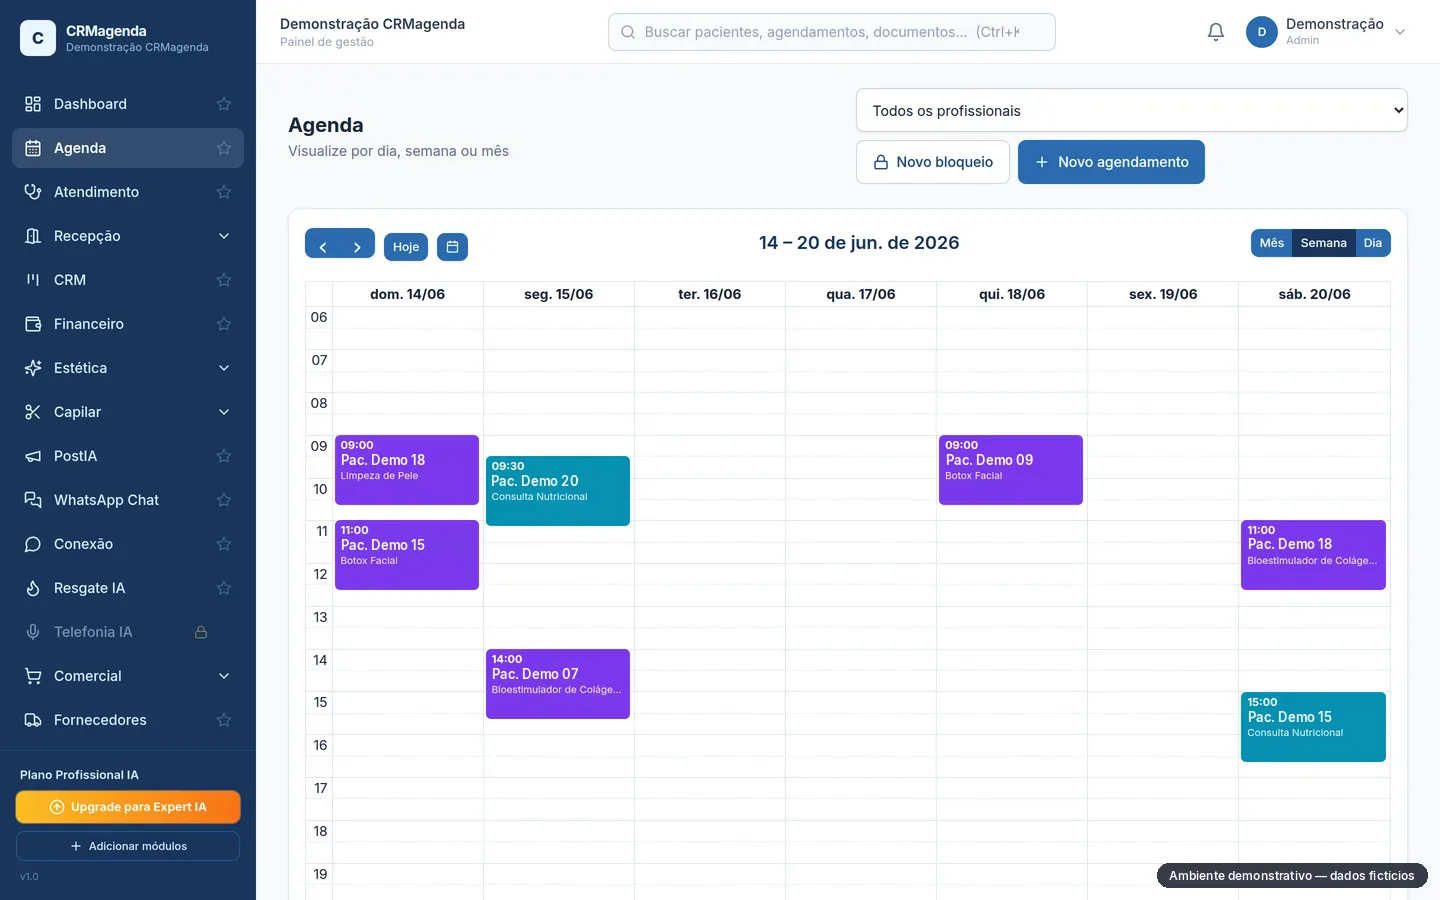
Task: Toggle favorite star for Agenda
Action: pyautogui.click(x=224, y=148)
